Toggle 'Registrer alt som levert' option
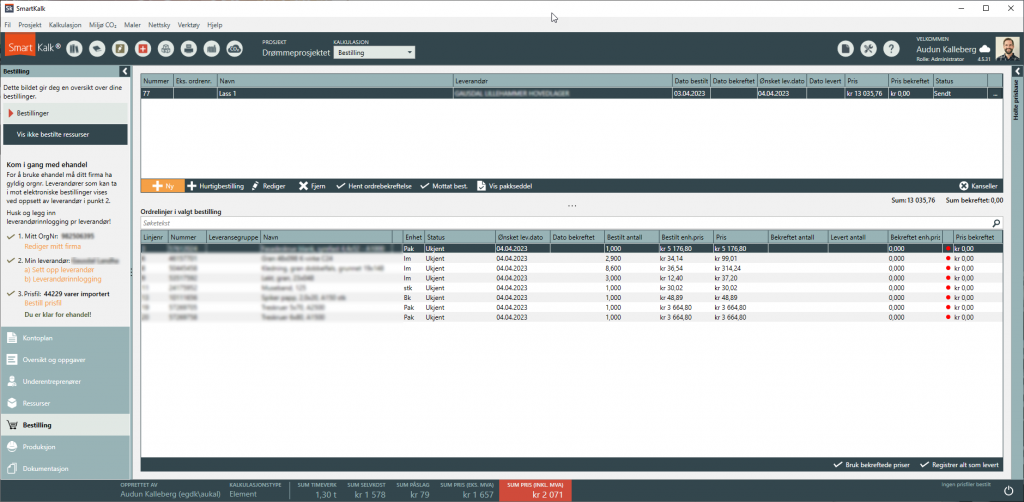This screenshot has width=1024, height=502. 959,465
